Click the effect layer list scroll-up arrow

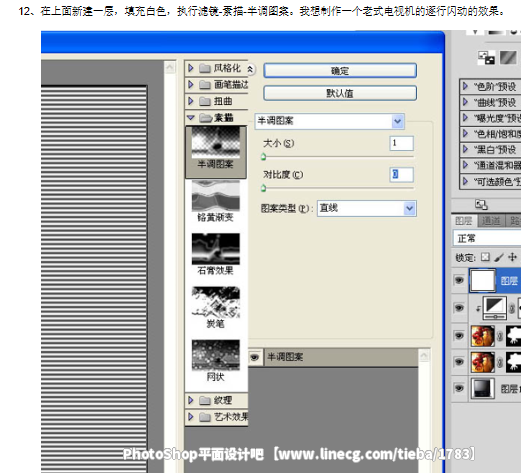pos(424,355)
